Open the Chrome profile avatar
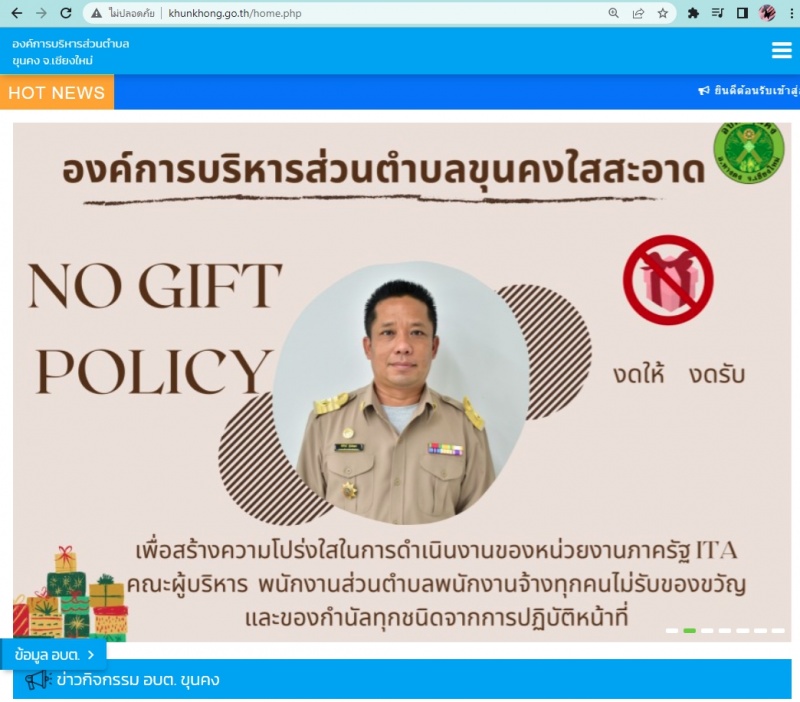 (767, 13)
